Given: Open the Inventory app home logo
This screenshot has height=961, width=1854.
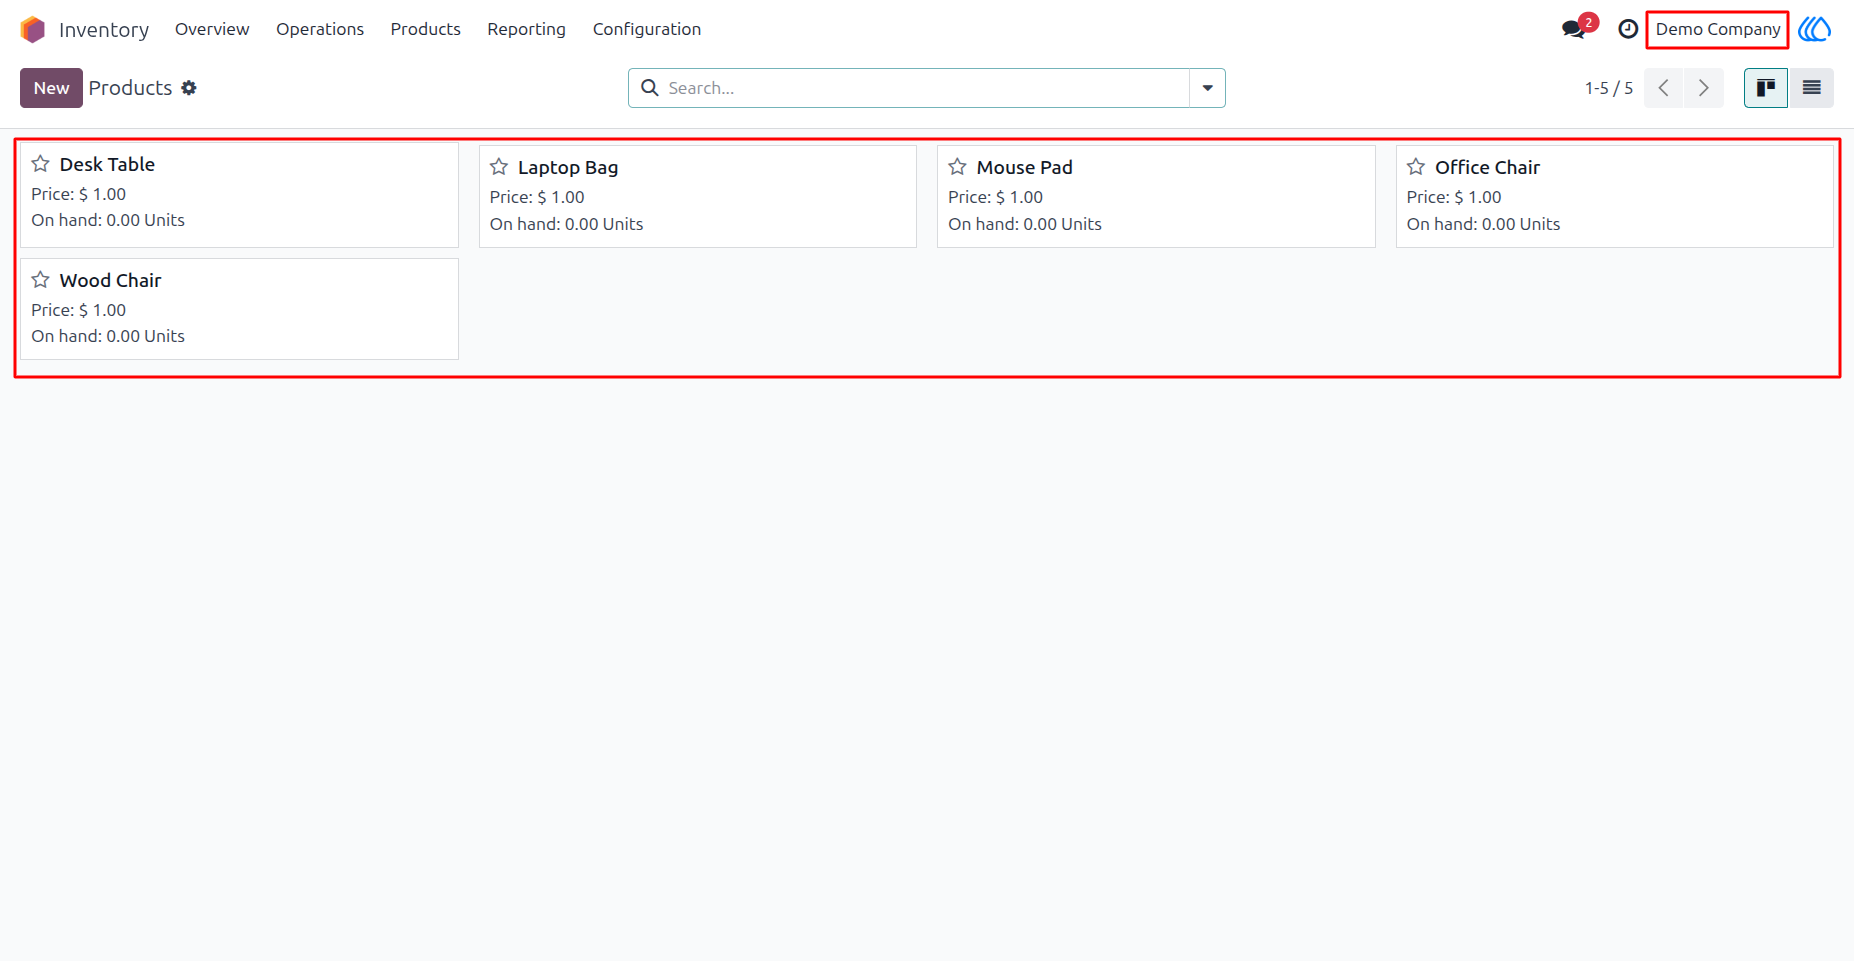Looking at the screenshot, I should (x=33, y=29).
